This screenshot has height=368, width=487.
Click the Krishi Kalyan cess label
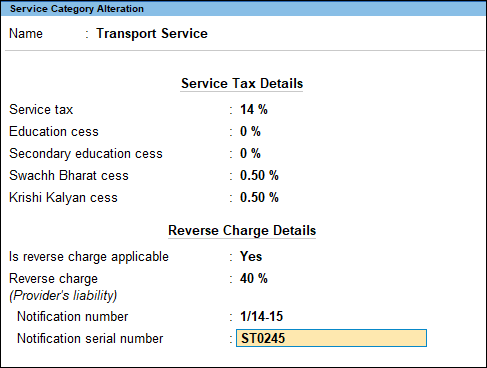tap(63, 198)
